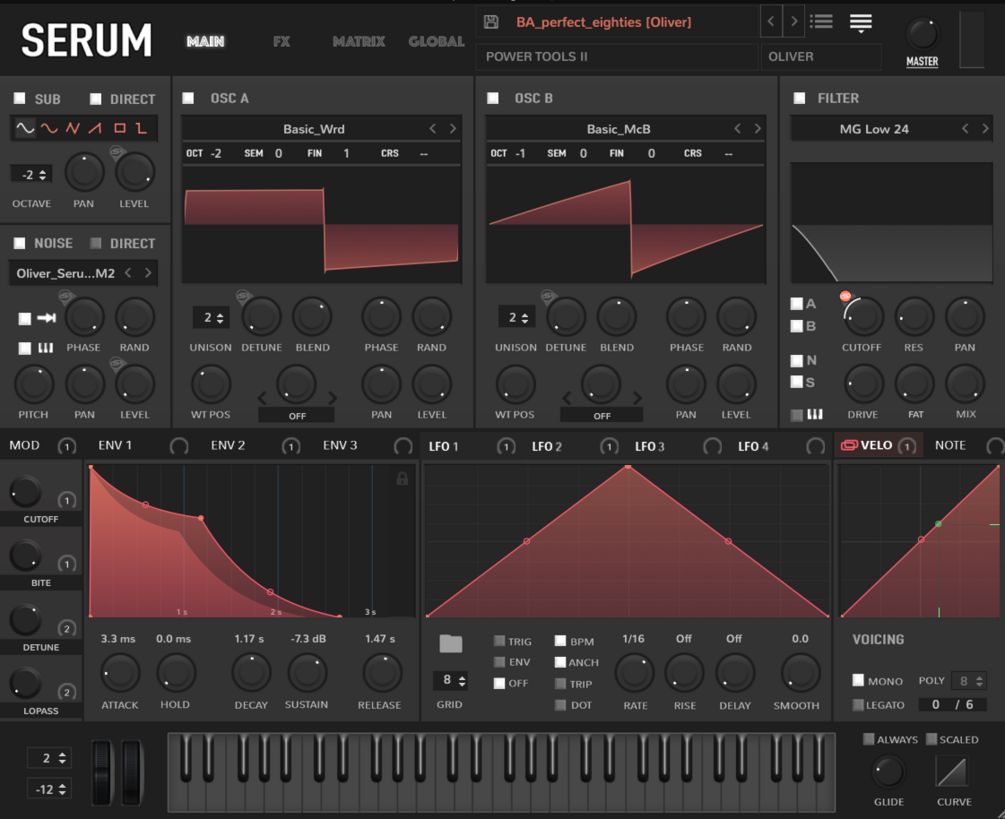Next OSC A warp mode arrow

pyautogui.click(x=332, y=398)
